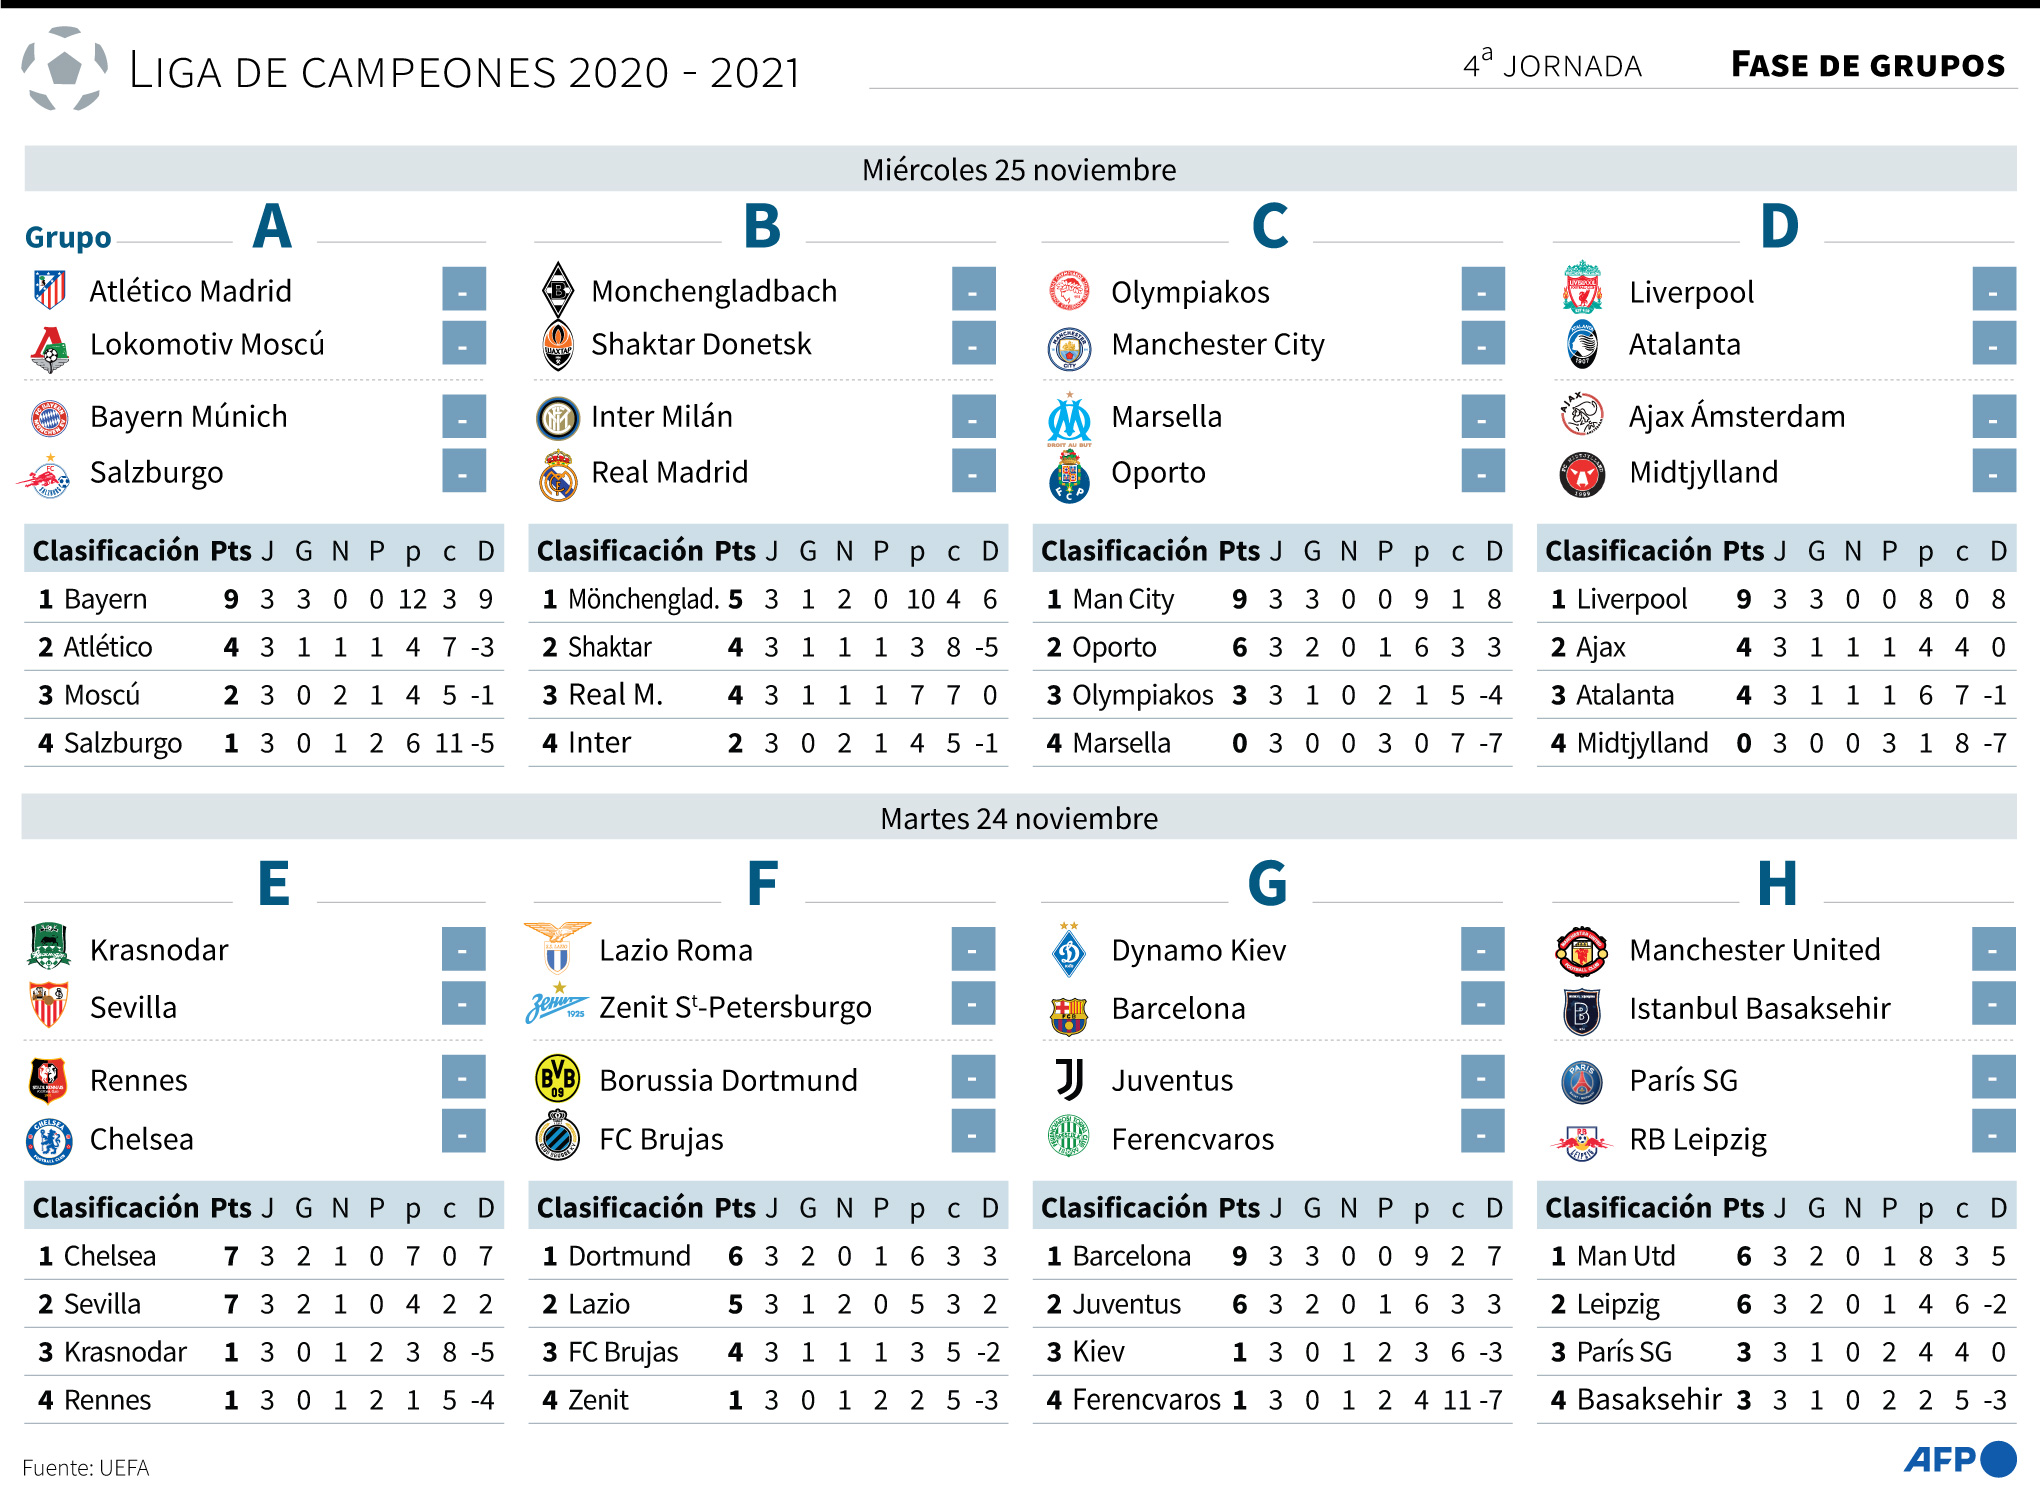This screenshot has width=2040, height=1500.
Task: Click the Juventus logo
Action: pos(1069,1079)
